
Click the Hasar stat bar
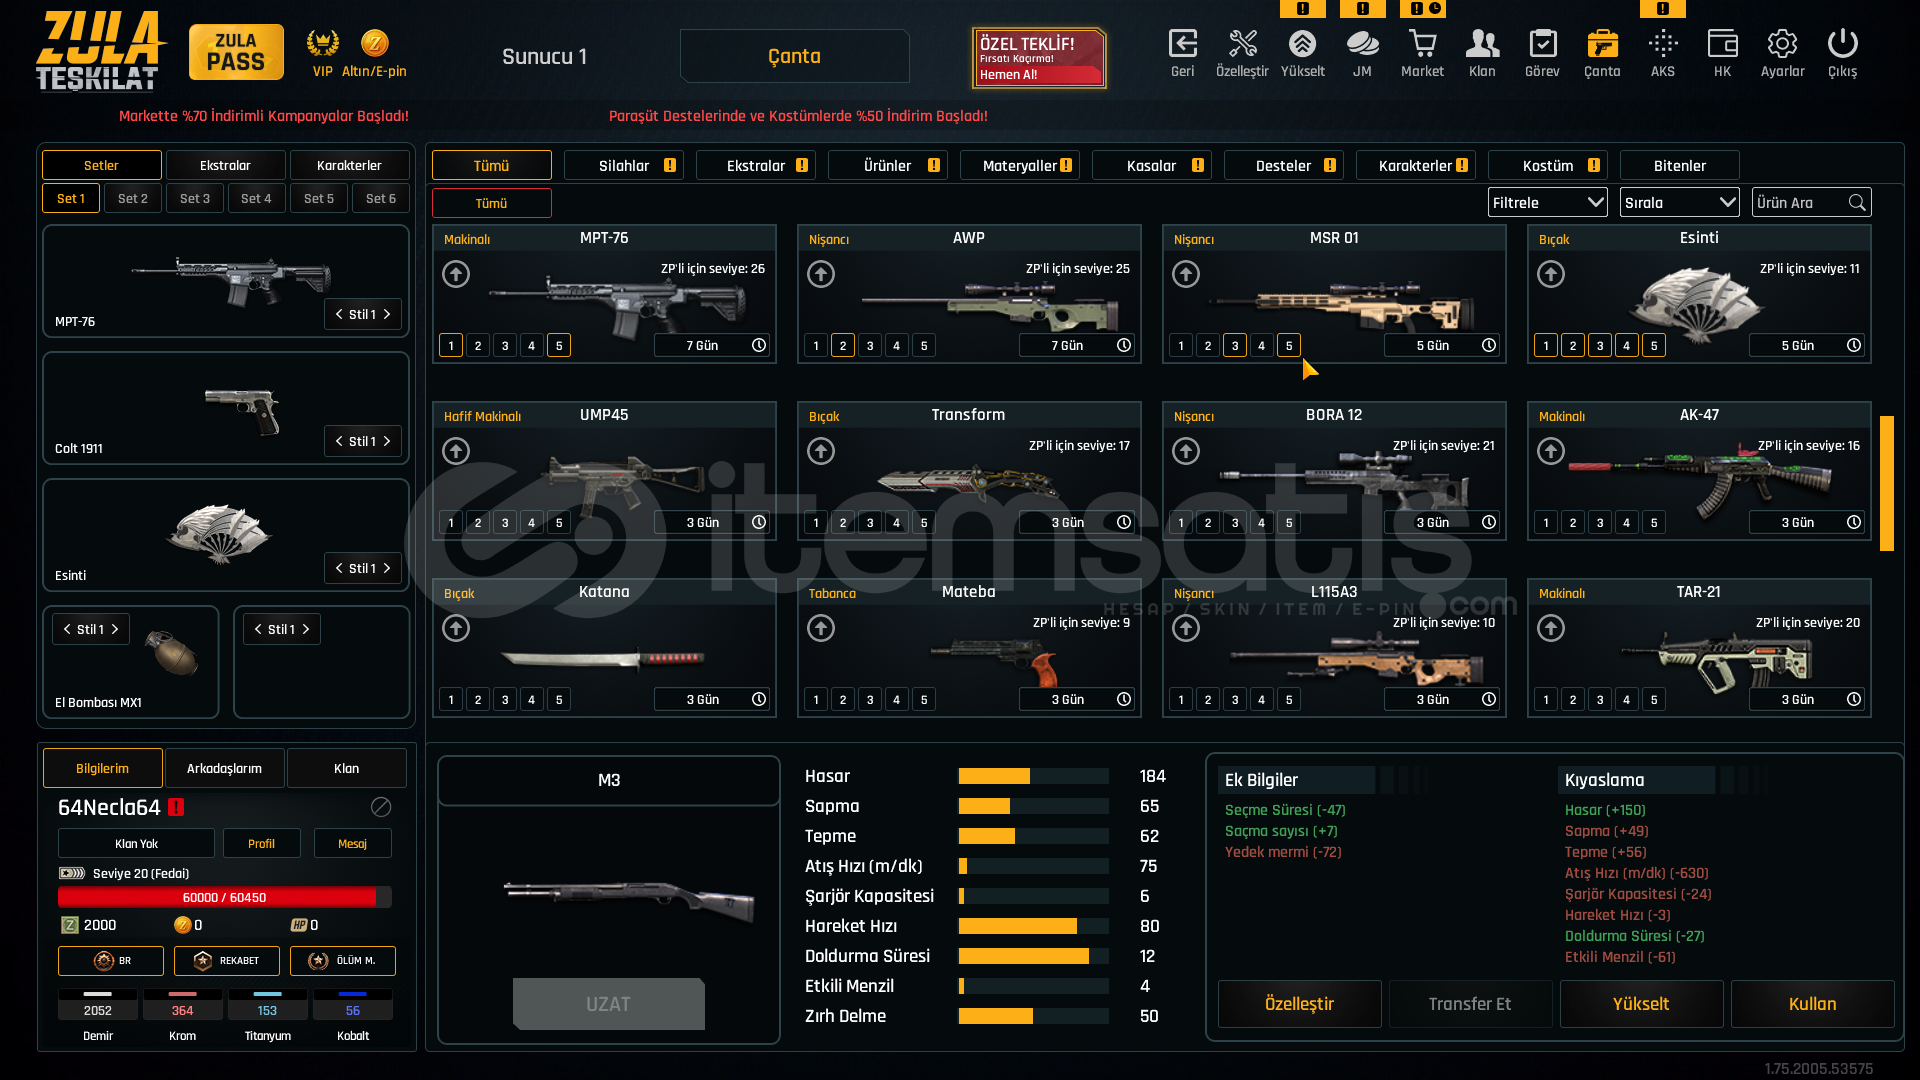(1033, 776)
